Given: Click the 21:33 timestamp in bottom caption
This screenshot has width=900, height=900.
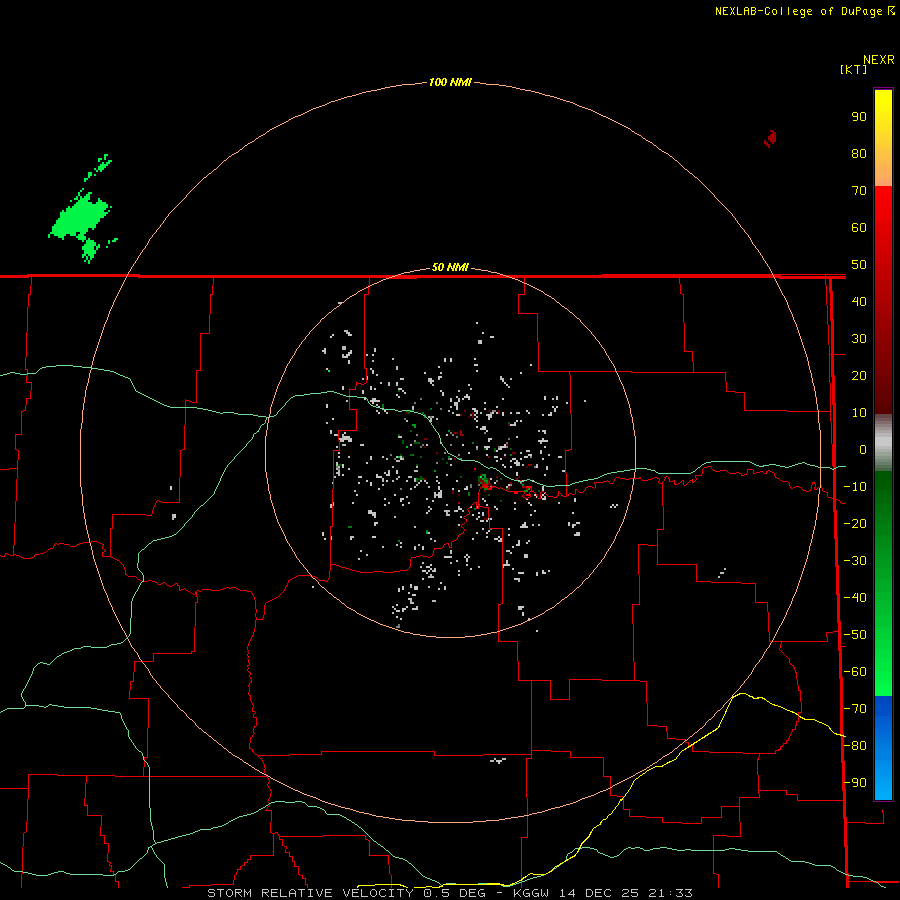Looking at the screenshot, I should [x=670, y=893].
